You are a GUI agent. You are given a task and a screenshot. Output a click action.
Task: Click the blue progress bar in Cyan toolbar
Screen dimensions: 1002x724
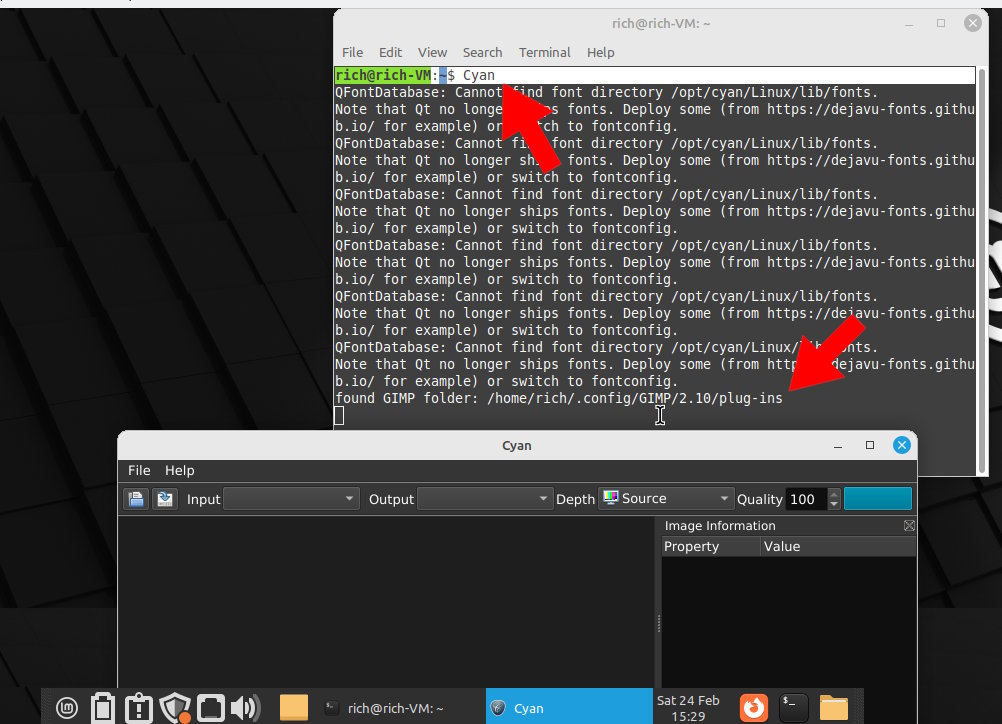click(877, 499)
